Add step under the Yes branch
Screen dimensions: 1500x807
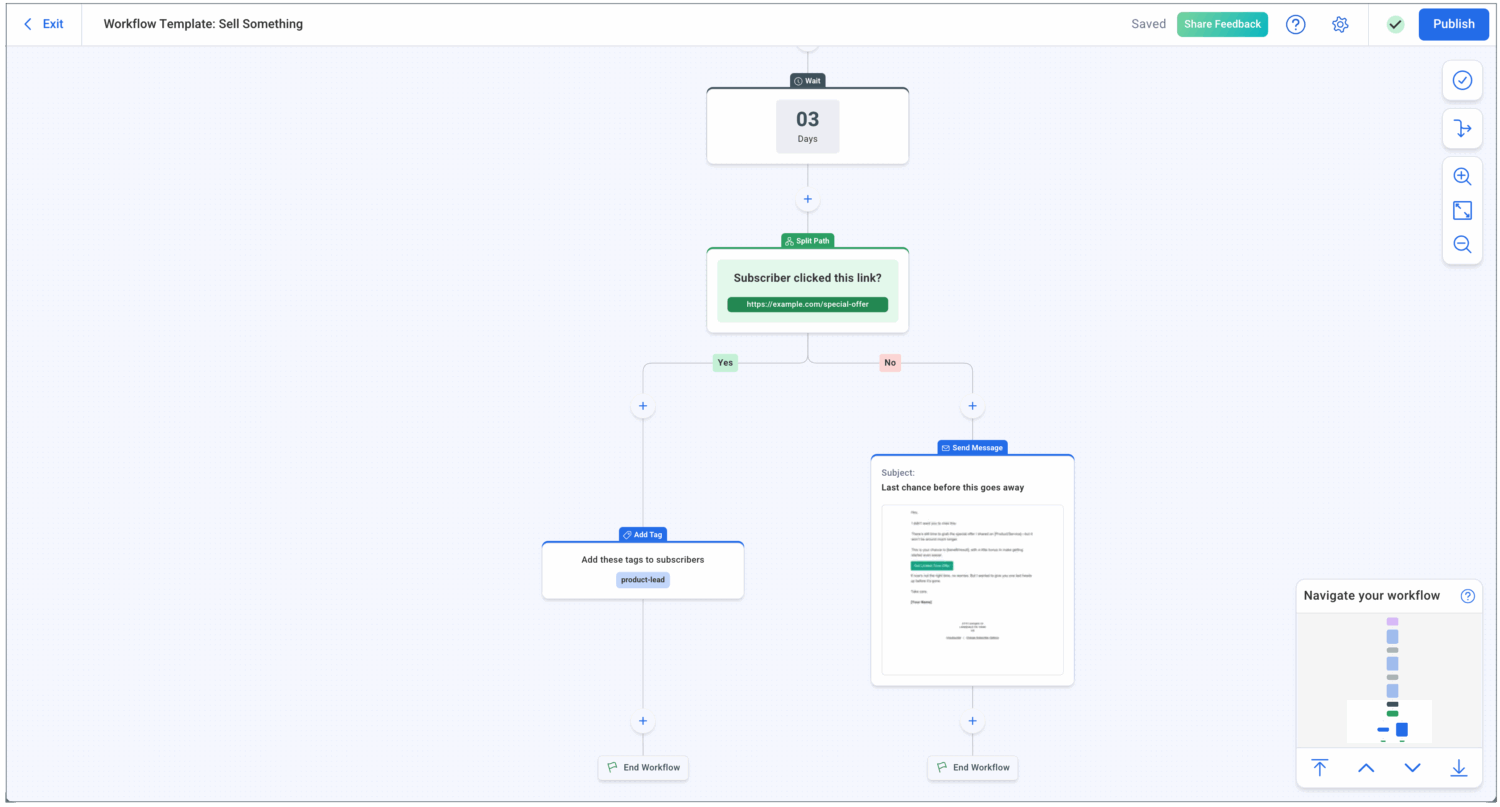[x=642, y=407]
